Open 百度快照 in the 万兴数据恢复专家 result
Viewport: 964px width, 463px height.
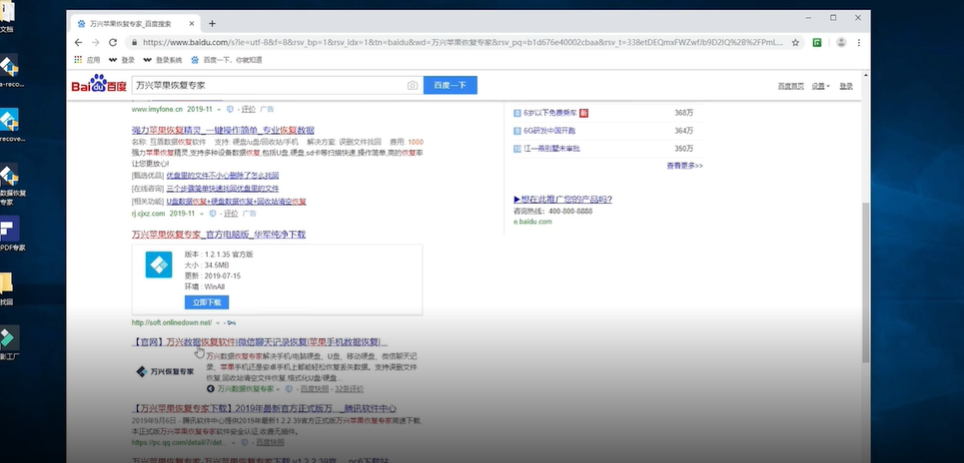tap(313, 389)
